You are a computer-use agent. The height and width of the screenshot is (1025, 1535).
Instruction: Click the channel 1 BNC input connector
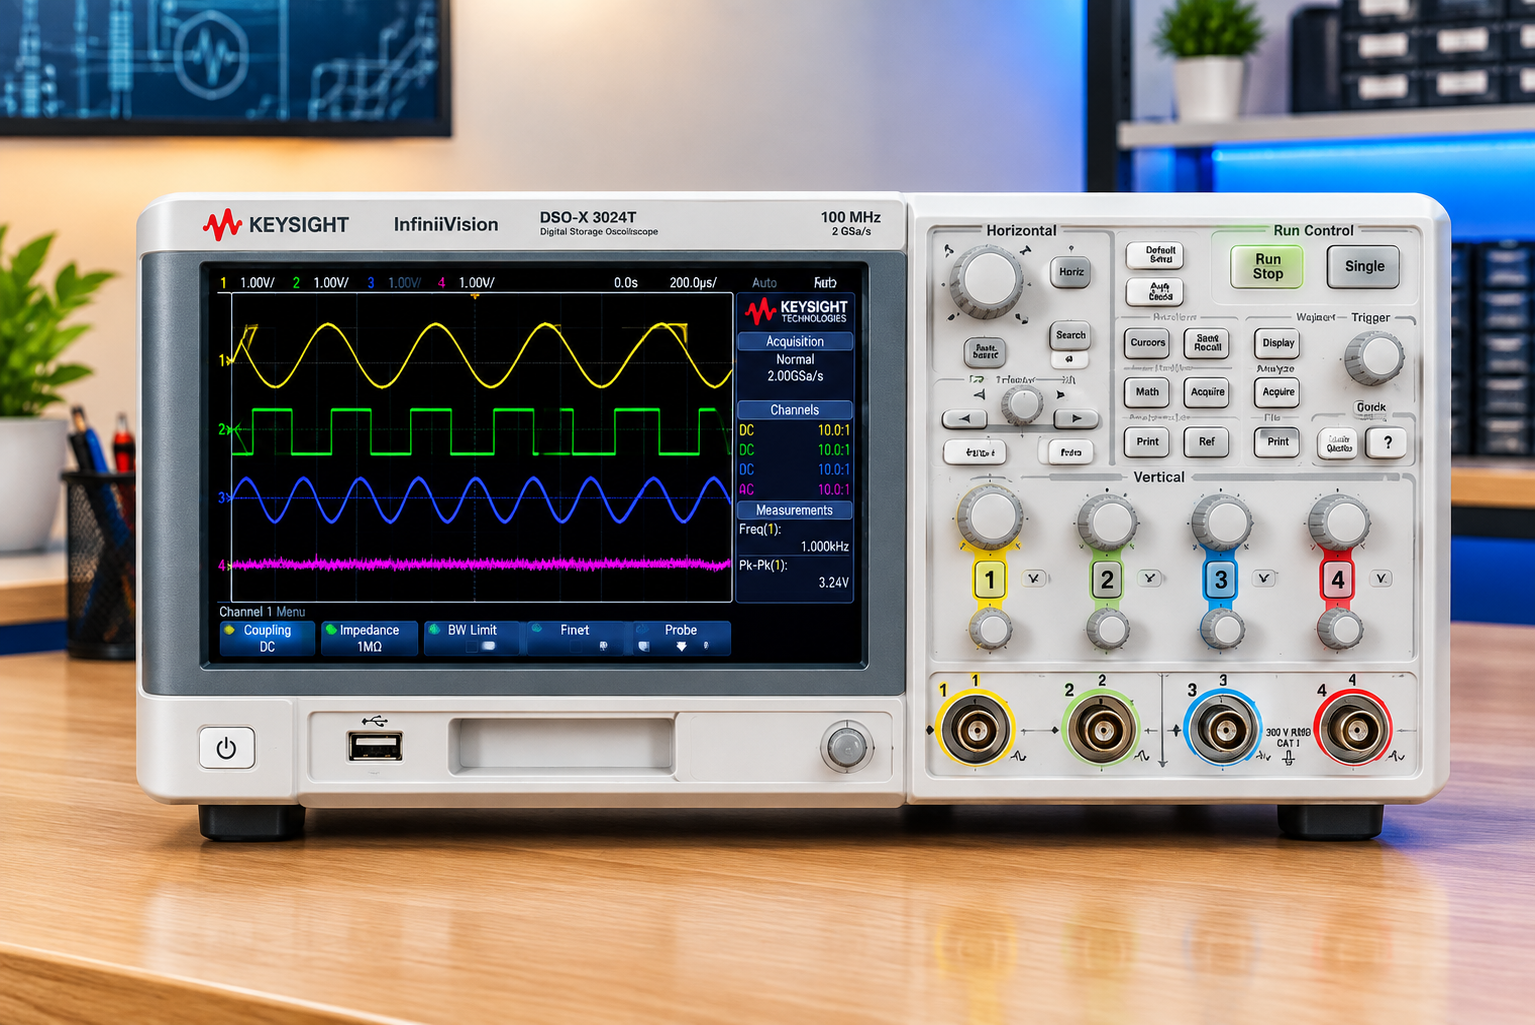[975, 730]
